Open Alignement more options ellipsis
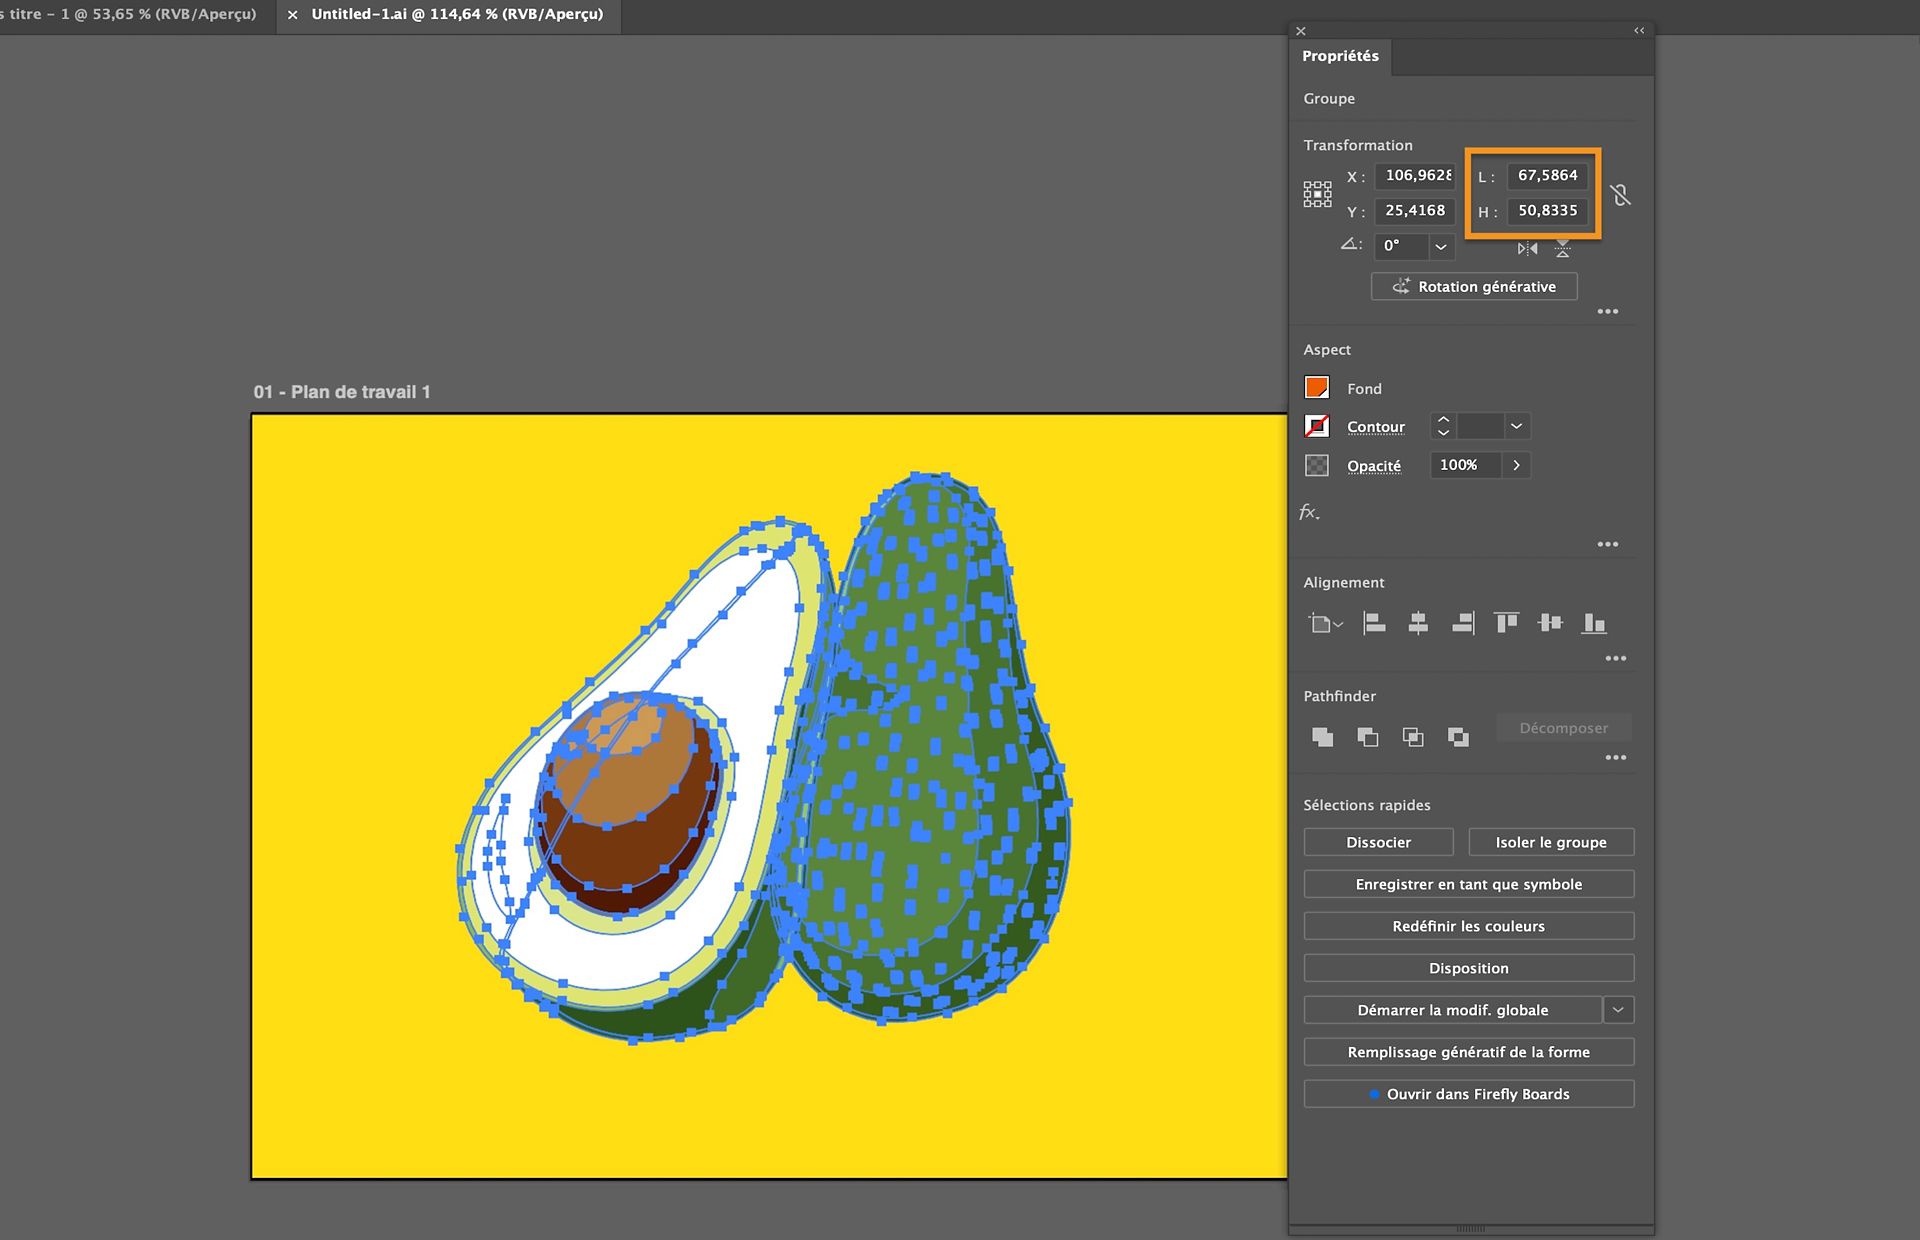The image size is (1920, 1240). pos(1616,658)
